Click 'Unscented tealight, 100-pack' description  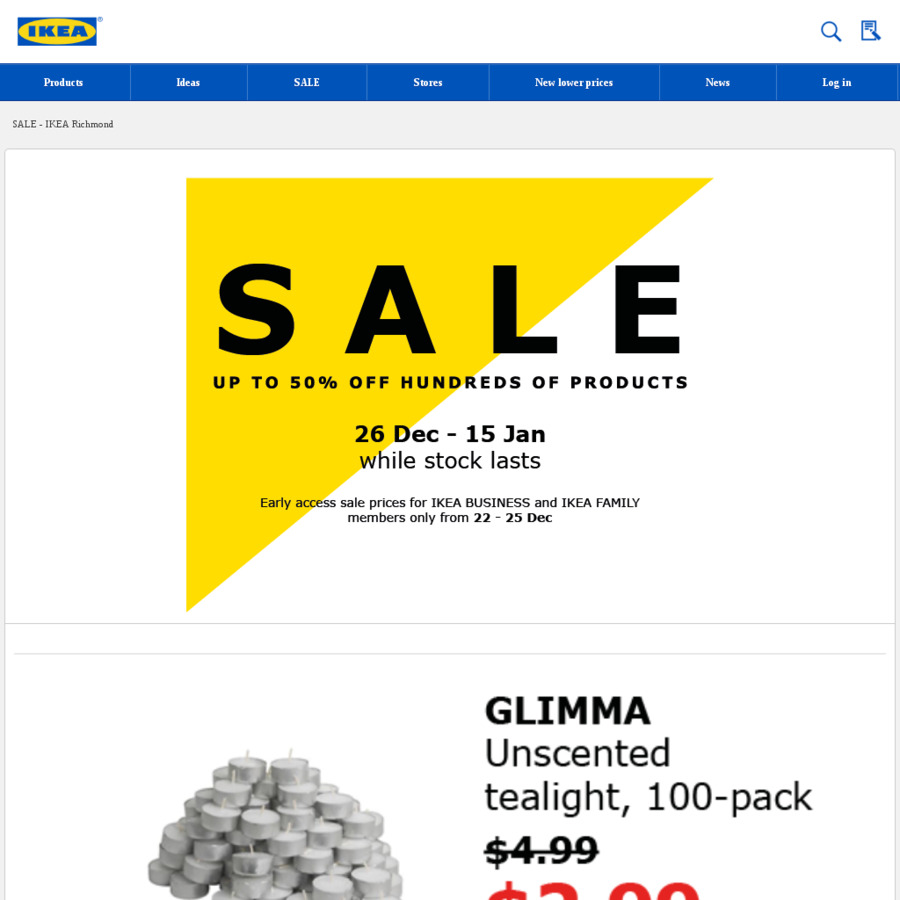647,775
